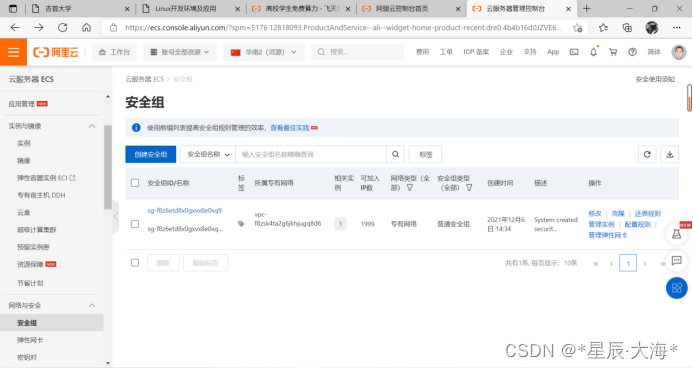Go to previous page of results
The width and height of the screenshot is (693, 369).
(611, 263)
